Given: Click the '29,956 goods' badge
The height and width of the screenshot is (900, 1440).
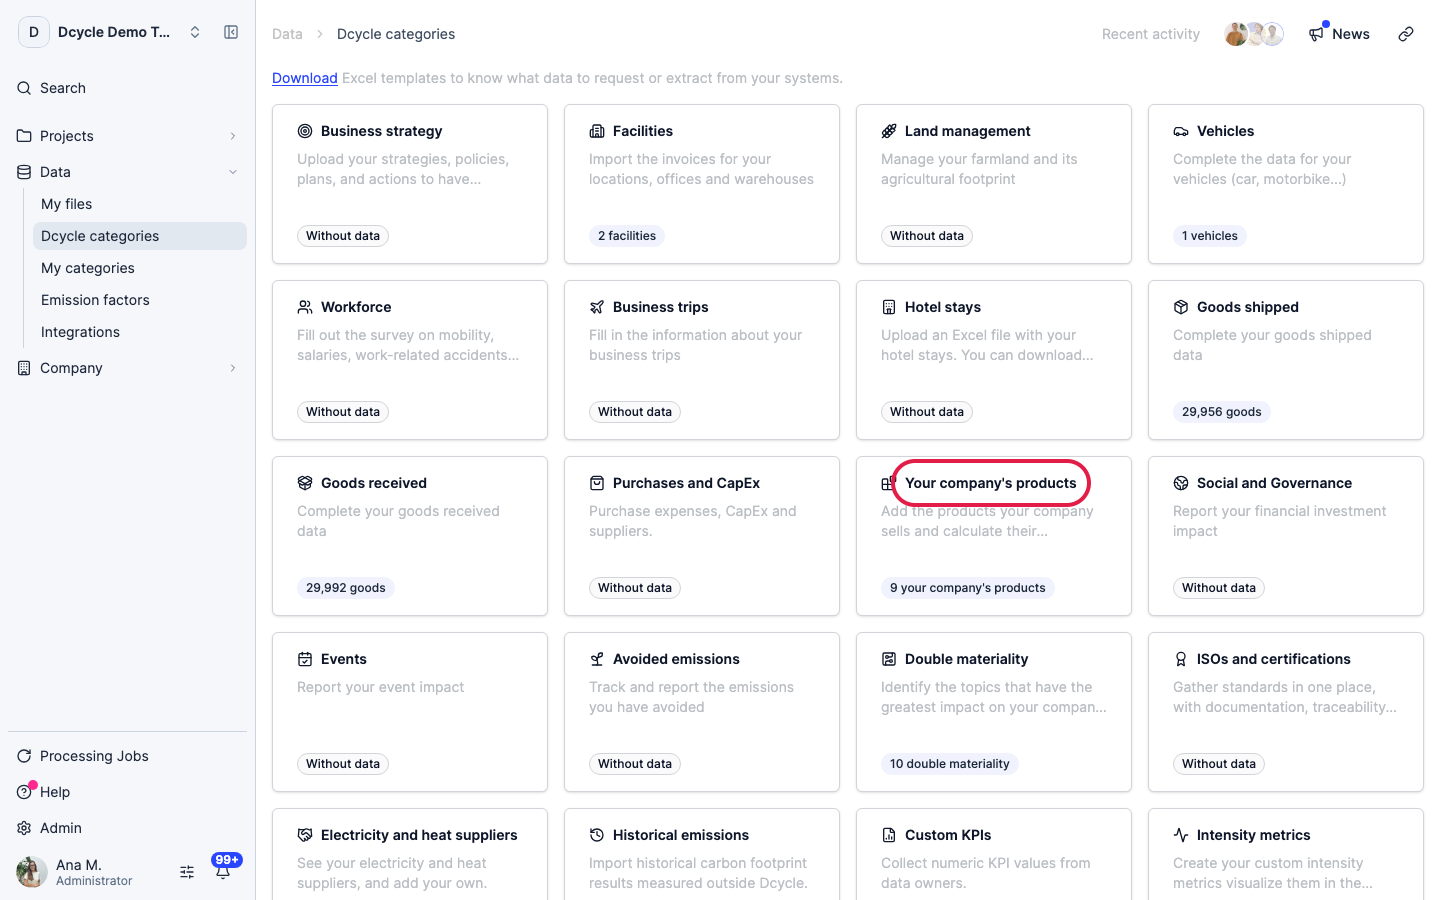Looking at the screenshot, I should pyautogui.click(x=1222, y=412).
